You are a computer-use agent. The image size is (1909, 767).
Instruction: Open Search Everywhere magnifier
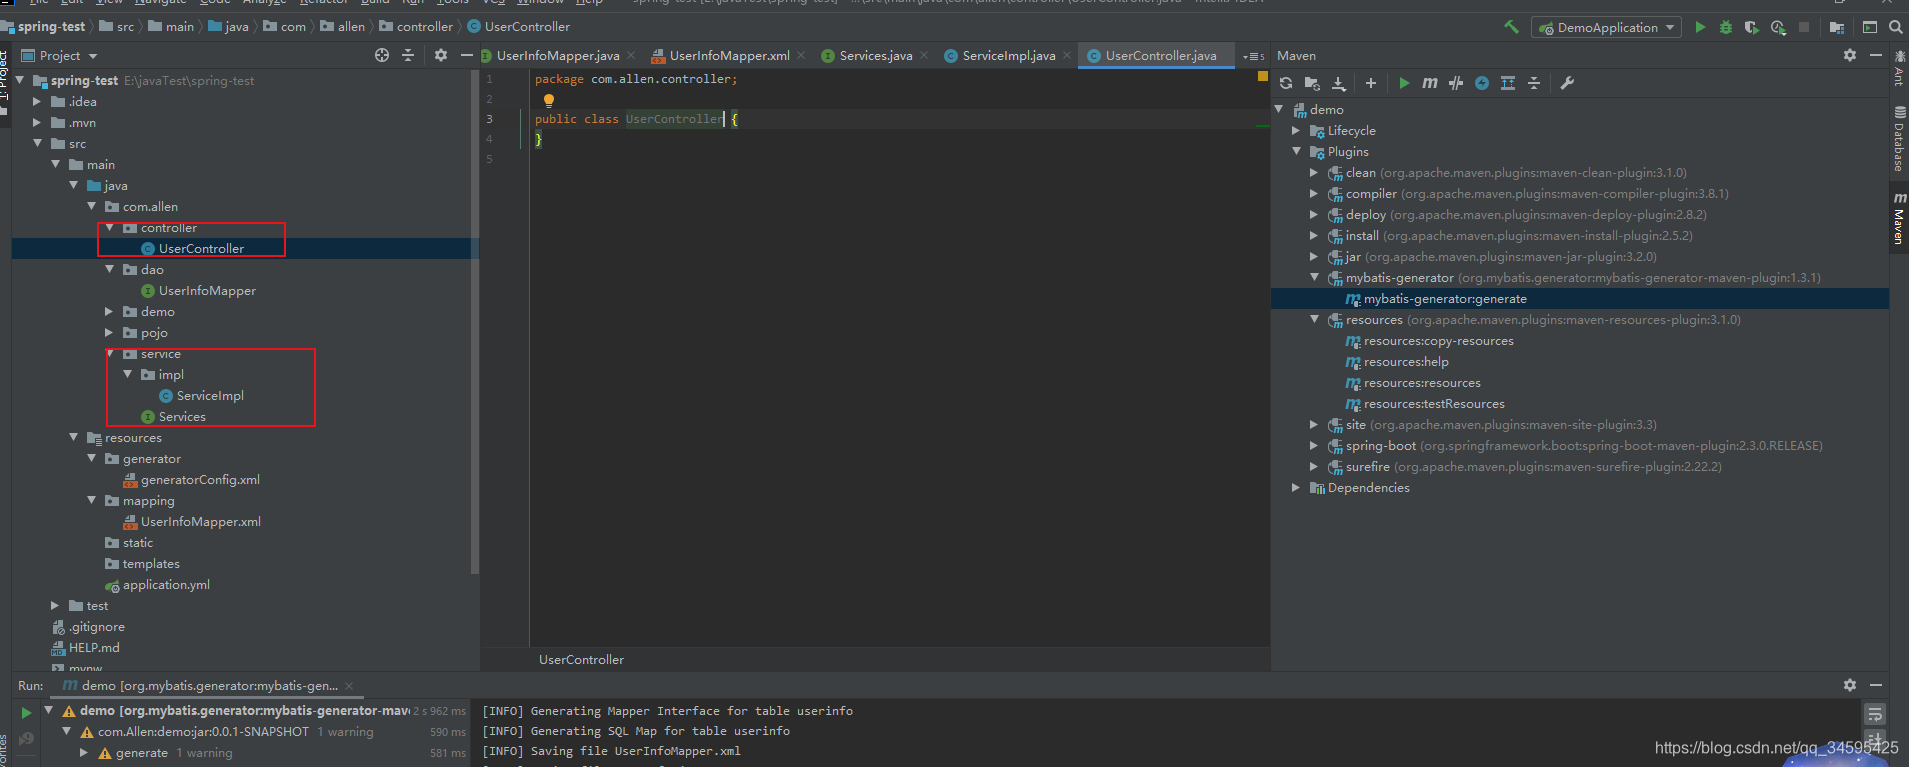1895,27
